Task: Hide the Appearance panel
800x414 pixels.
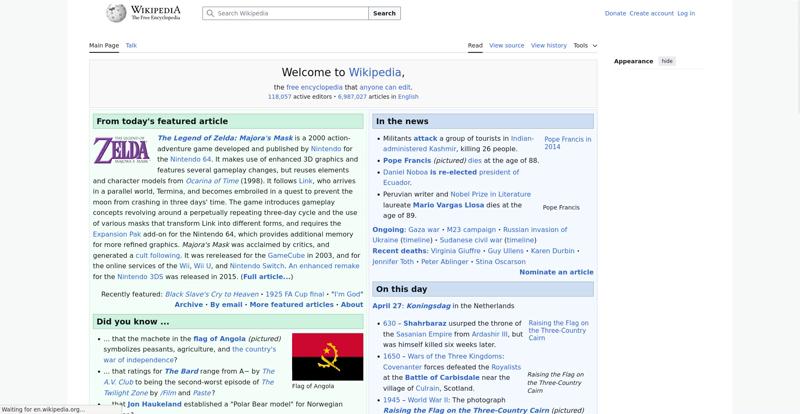Action: coord(667,61)
